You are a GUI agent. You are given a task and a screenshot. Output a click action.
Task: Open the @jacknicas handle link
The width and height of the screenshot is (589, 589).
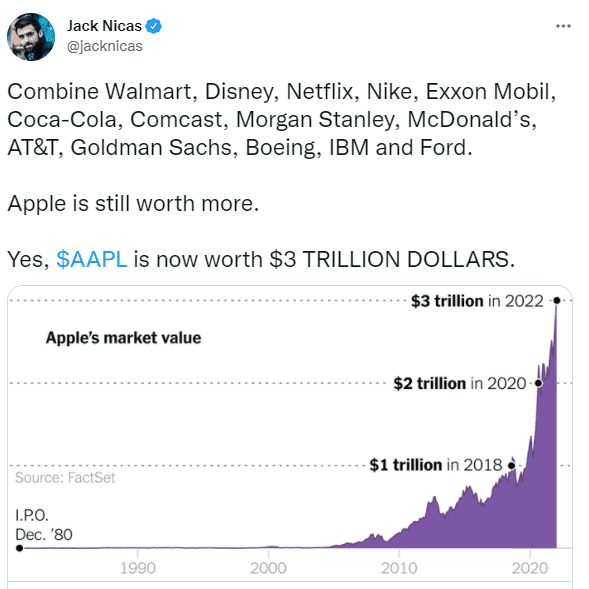point(105,46)
